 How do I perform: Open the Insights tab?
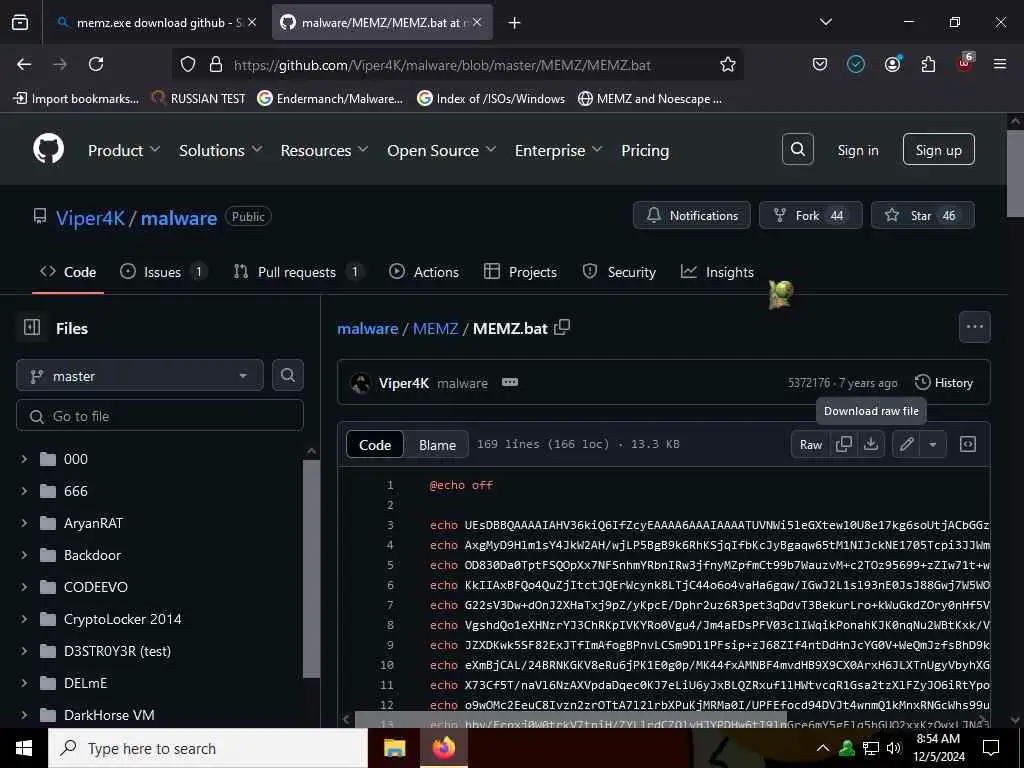tap(717, 272)
